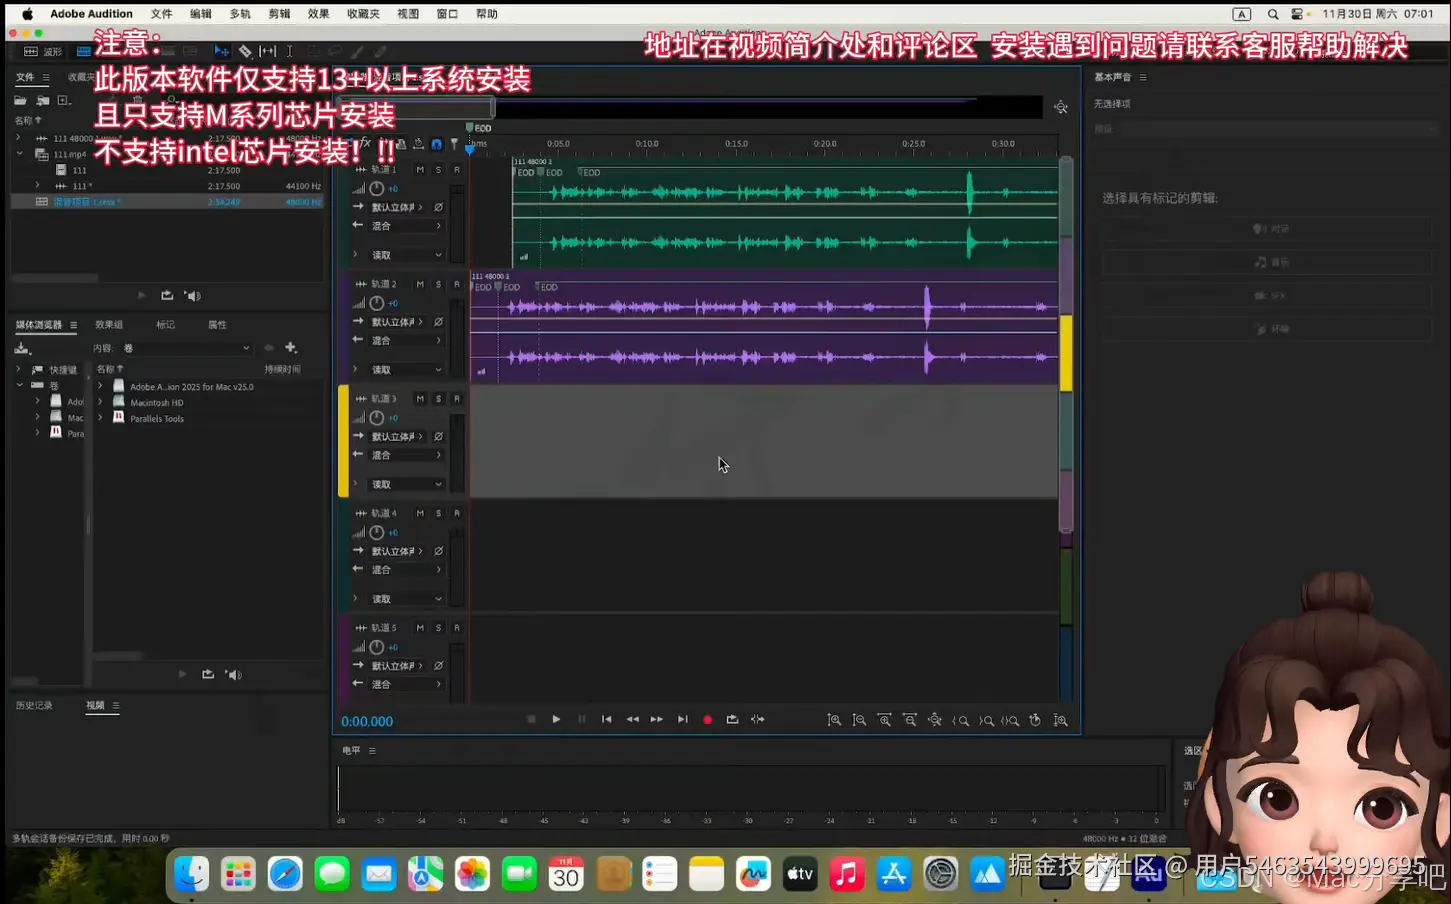Toggle auto-play speaker in Files panel

pos(193,296)
